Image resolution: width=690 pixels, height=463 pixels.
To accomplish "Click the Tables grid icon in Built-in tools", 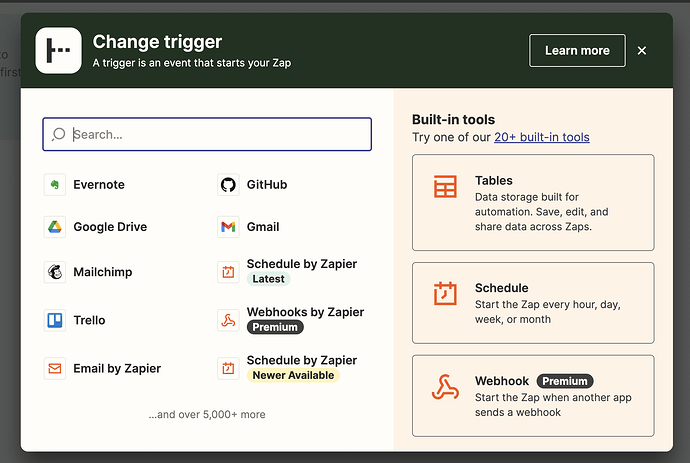I will (445, 186).
